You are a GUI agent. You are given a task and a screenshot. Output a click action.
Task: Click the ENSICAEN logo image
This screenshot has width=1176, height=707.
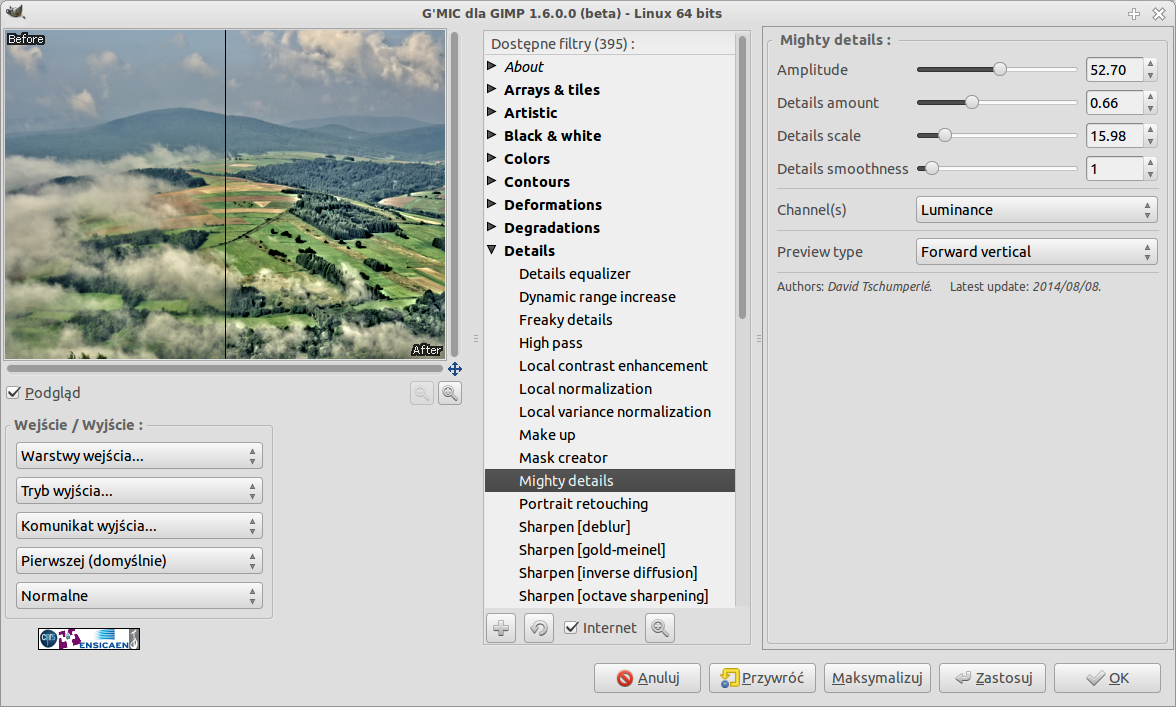tap(89, 639)
